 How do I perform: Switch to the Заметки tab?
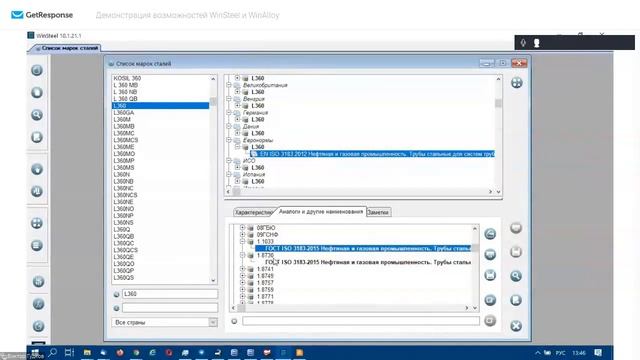click(378, 212)
